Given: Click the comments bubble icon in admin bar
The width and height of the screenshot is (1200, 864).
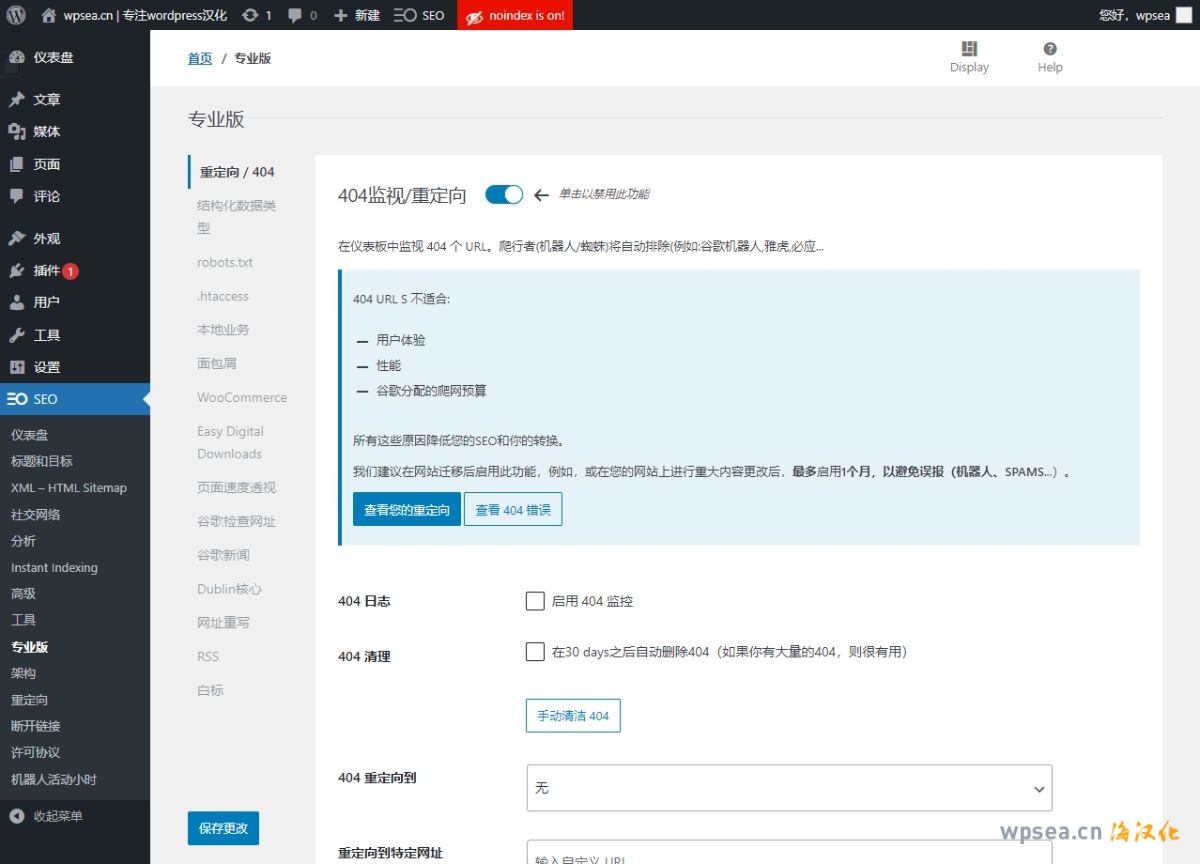Looking at the screenshot, I should pos(295,15).
